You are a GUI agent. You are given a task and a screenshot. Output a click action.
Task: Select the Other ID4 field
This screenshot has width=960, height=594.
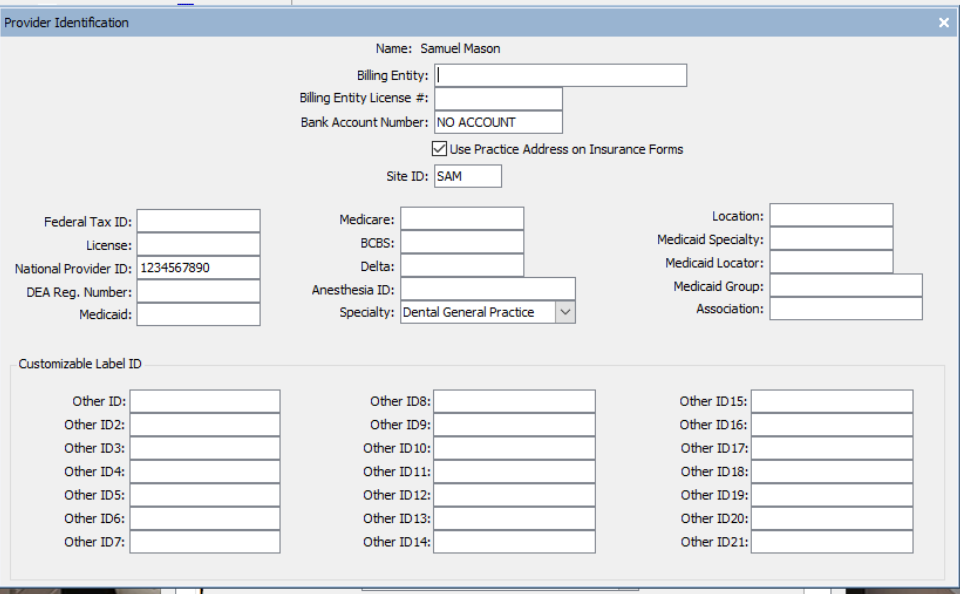[x=205, y=472]
